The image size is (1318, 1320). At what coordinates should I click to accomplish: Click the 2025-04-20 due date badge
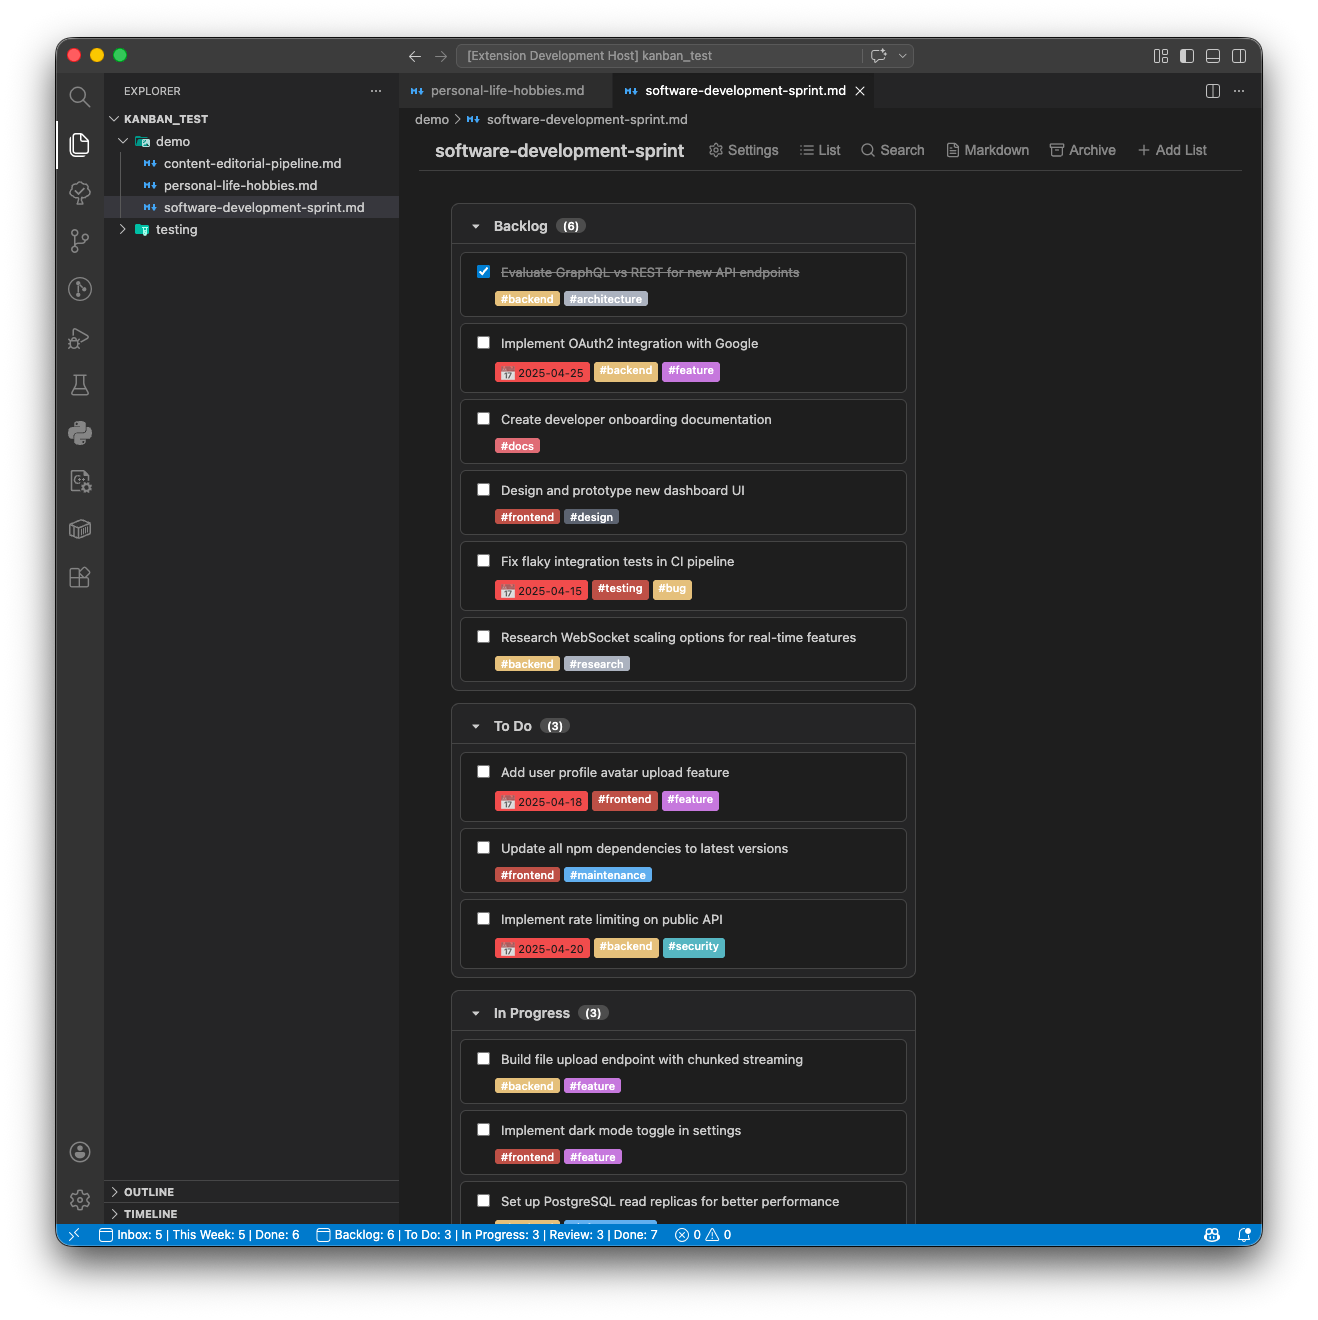(x=542, y=947)
